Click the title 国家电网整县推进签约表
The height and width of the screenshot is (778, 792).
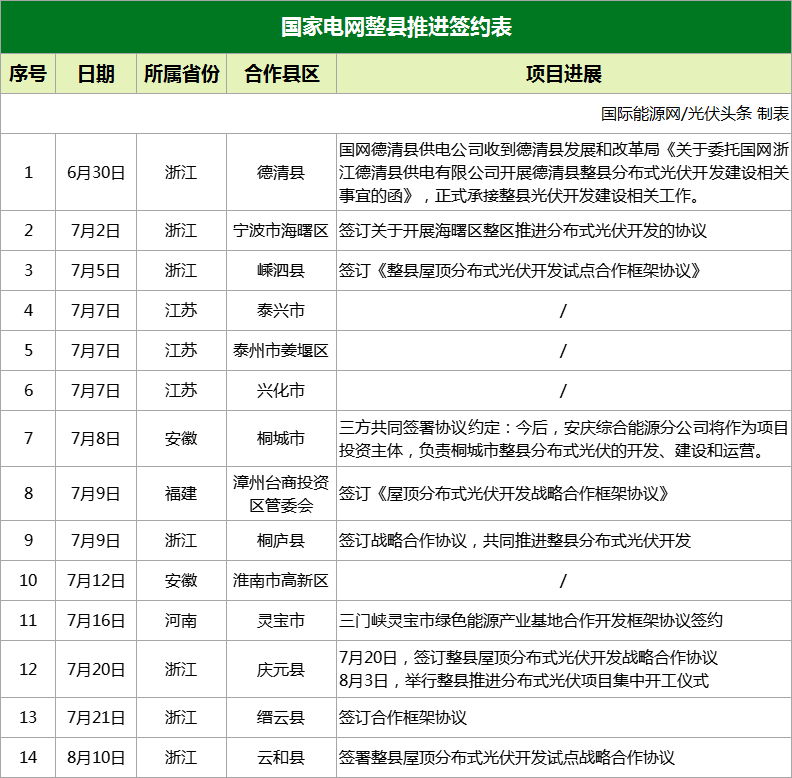click(x=396, y=27)
